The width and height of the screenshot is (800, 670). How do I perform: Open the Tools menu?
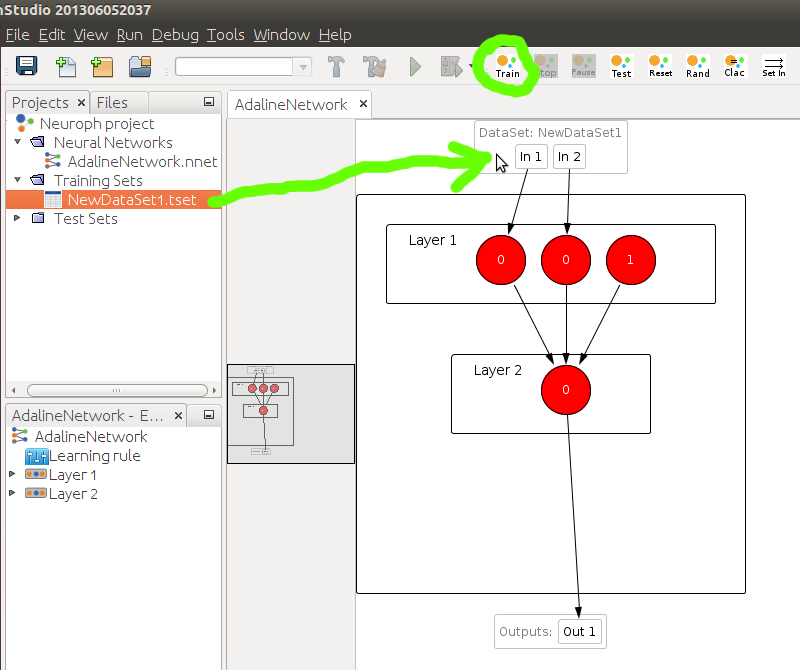(x=225, y=35)
